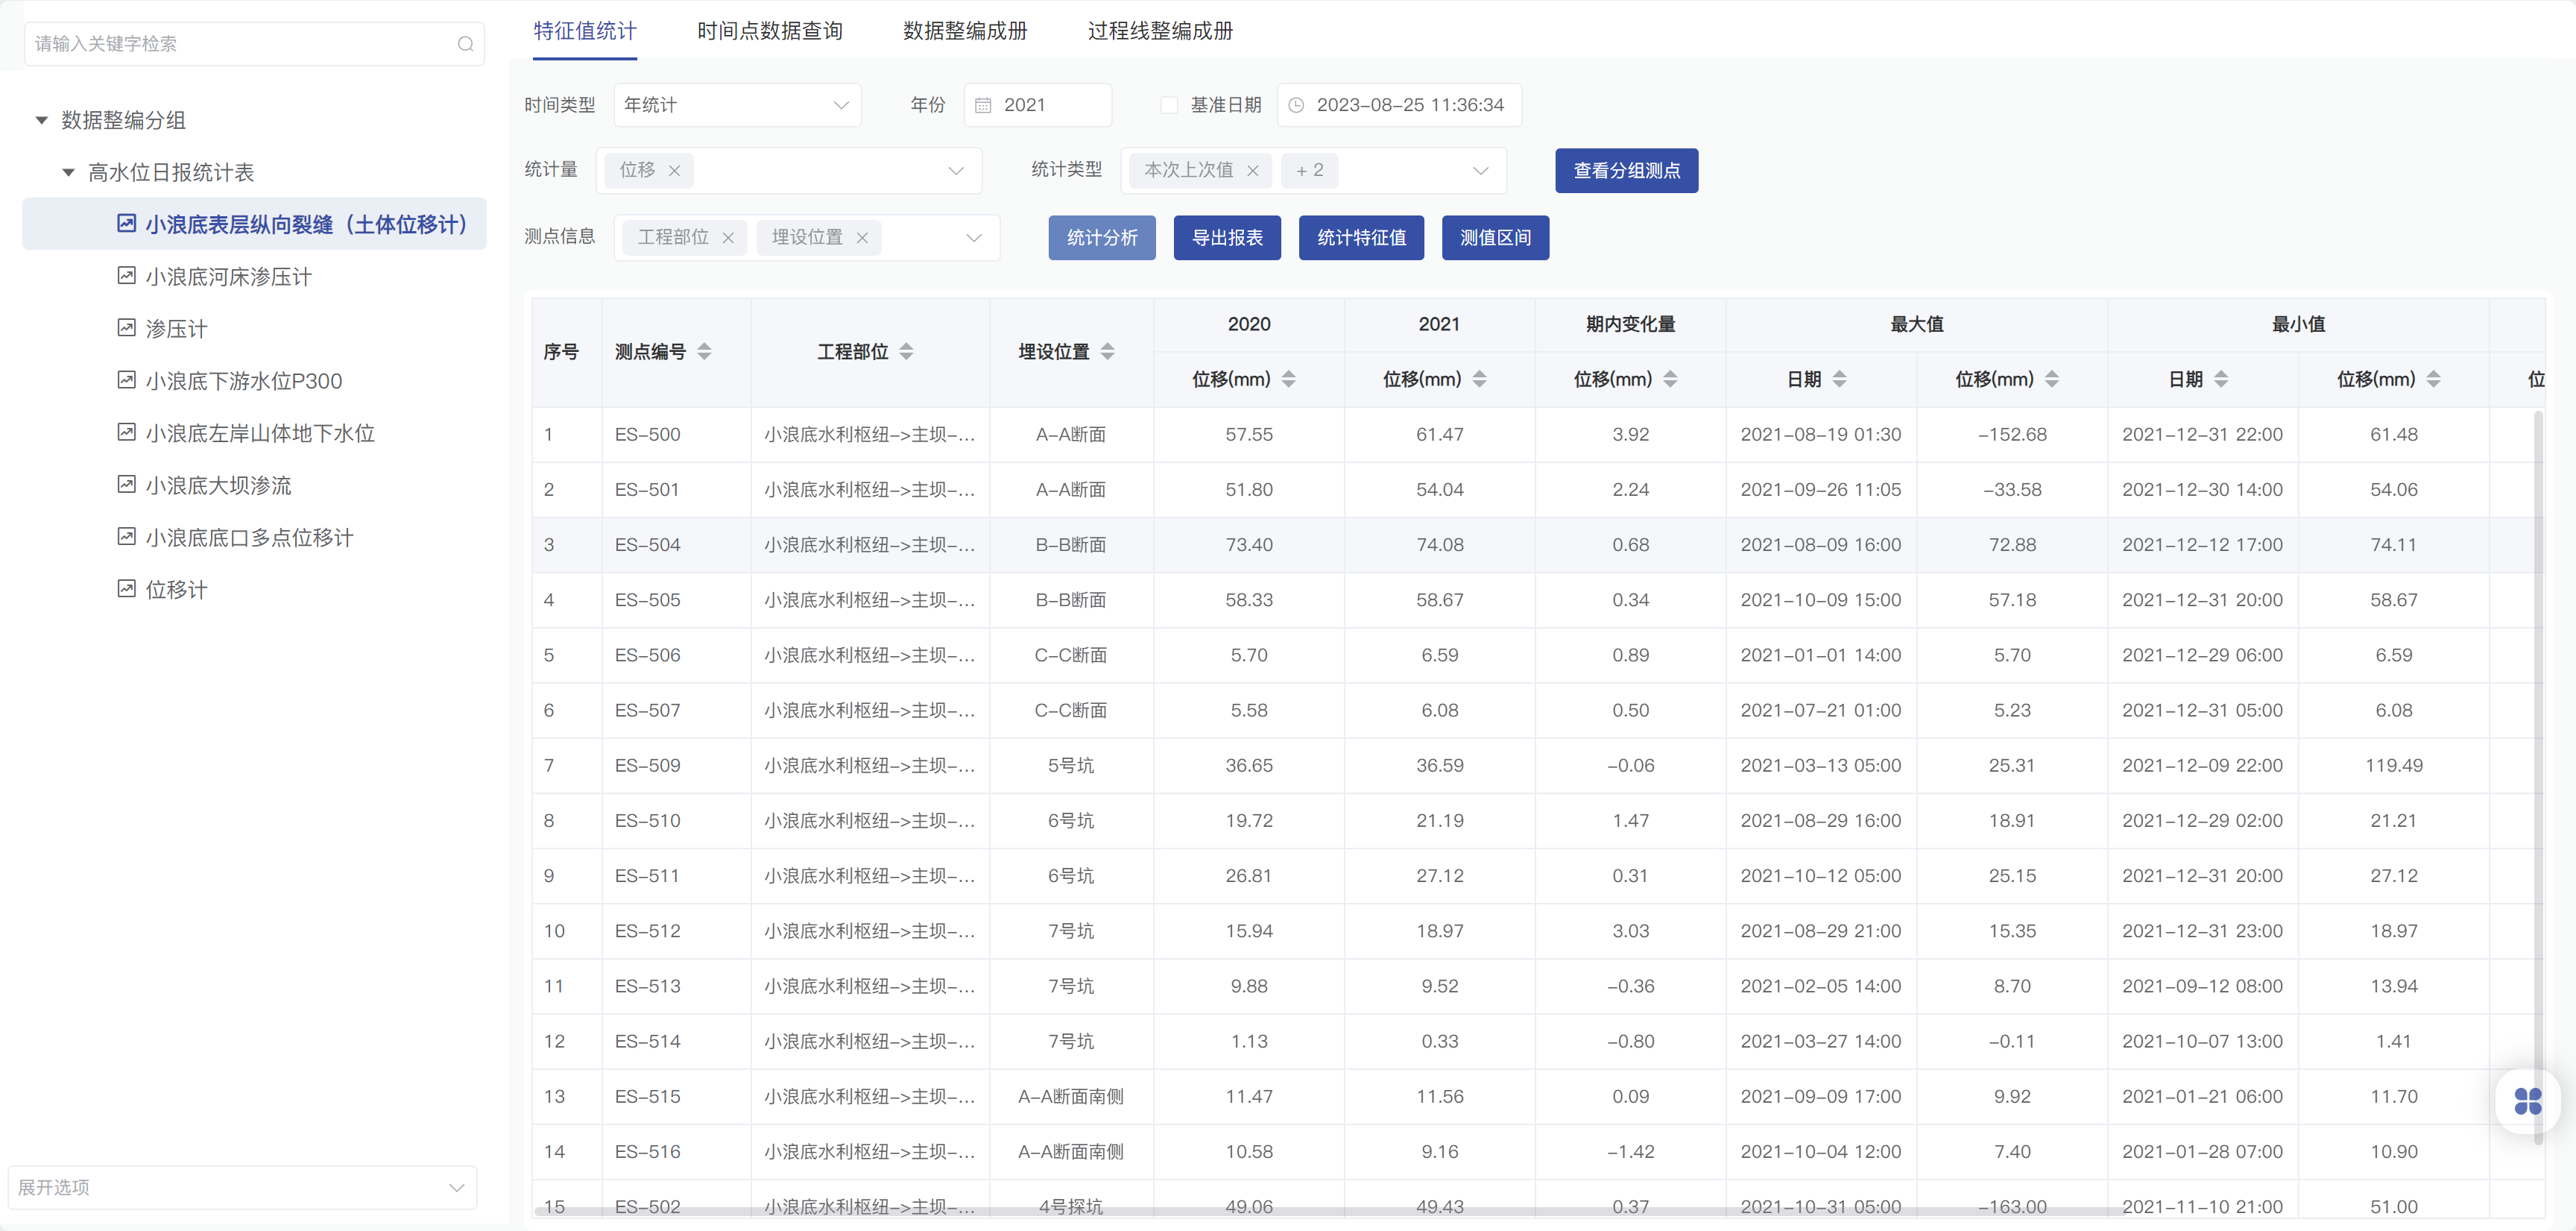Click 统计分析 button
2576x1231 pixels.
[x=1101, y=238]
